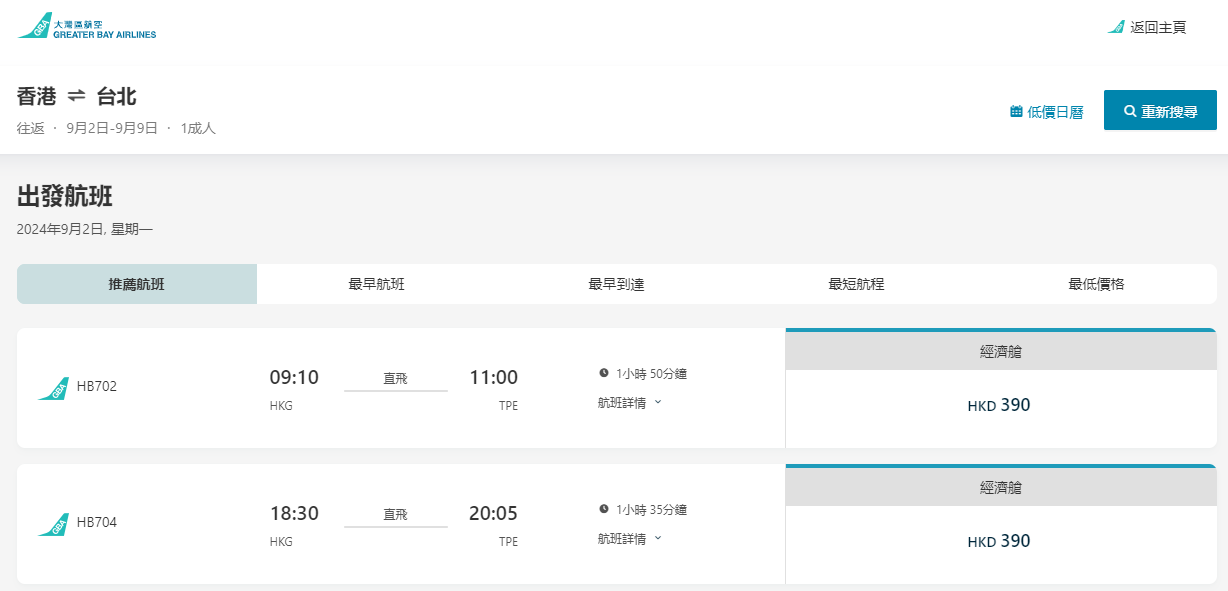Click the clock icon for 1小時 50分鐘
This screenshot has width=1228, height=591.
click(x=604, y=373)
